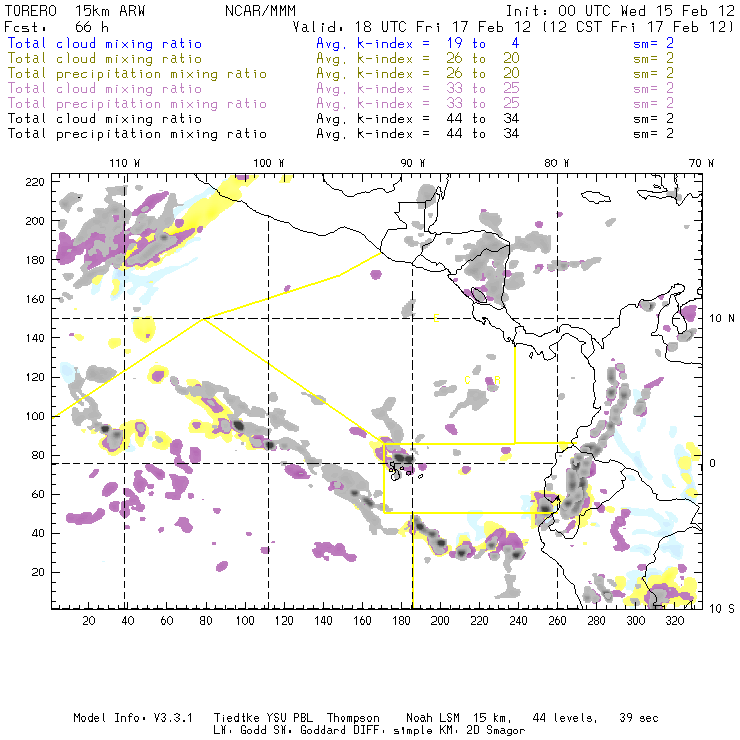The height and width of the screenshot is (740, 740).
Task: Click the 'NCAR/MMM' header label
Action: click(x=261, y=11)
